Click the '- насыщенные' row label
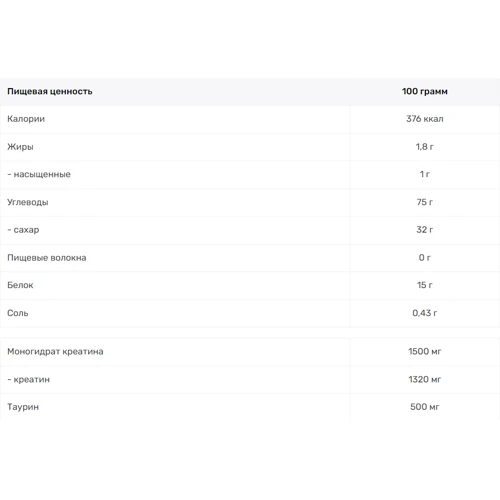Screen dimensions: 500x500 coord(39,174)
